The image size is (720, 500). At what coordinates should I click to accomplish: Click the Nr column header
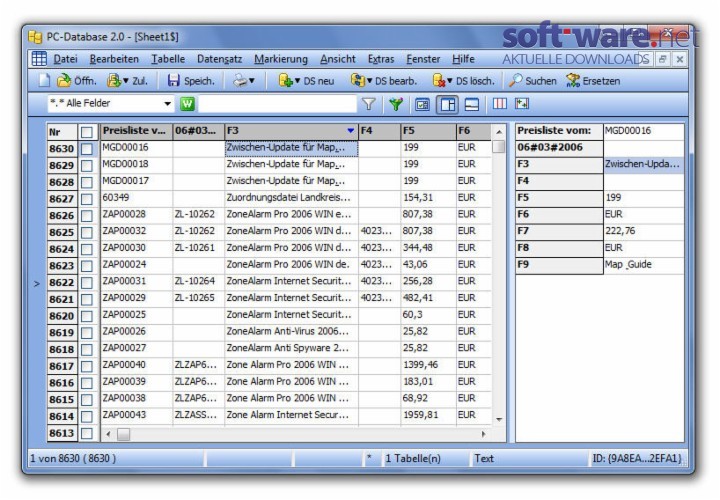point(62,132)
